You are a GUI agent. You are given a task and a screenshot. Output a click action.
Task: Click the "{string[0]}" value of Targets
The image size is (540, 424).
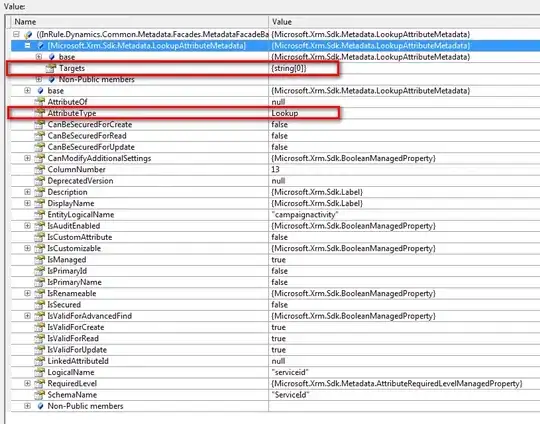pyautogui.click(x=289, y=68)
